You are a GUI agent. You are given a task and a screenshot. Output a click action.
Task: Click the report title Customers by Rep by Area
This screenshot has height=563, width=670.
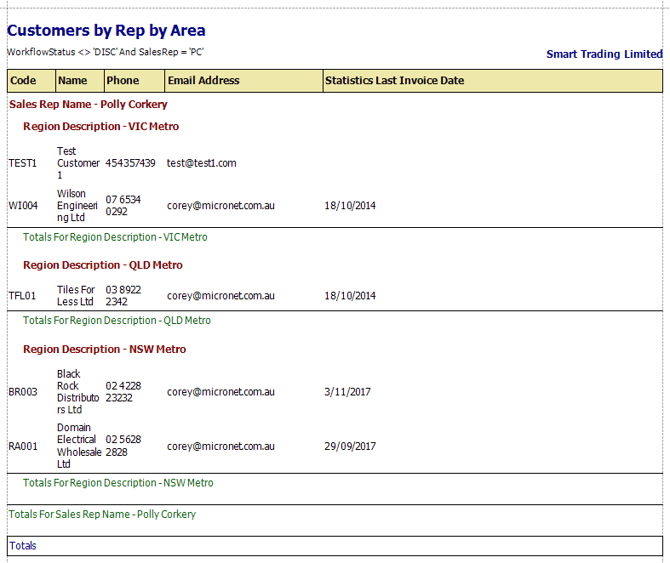pyautogui.click(x=106, y=30)
